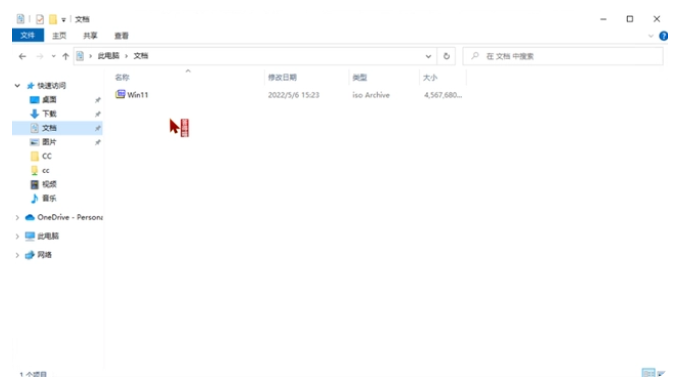
Task: Click the window system icon in title bar
Action: (x=20, y=19)
